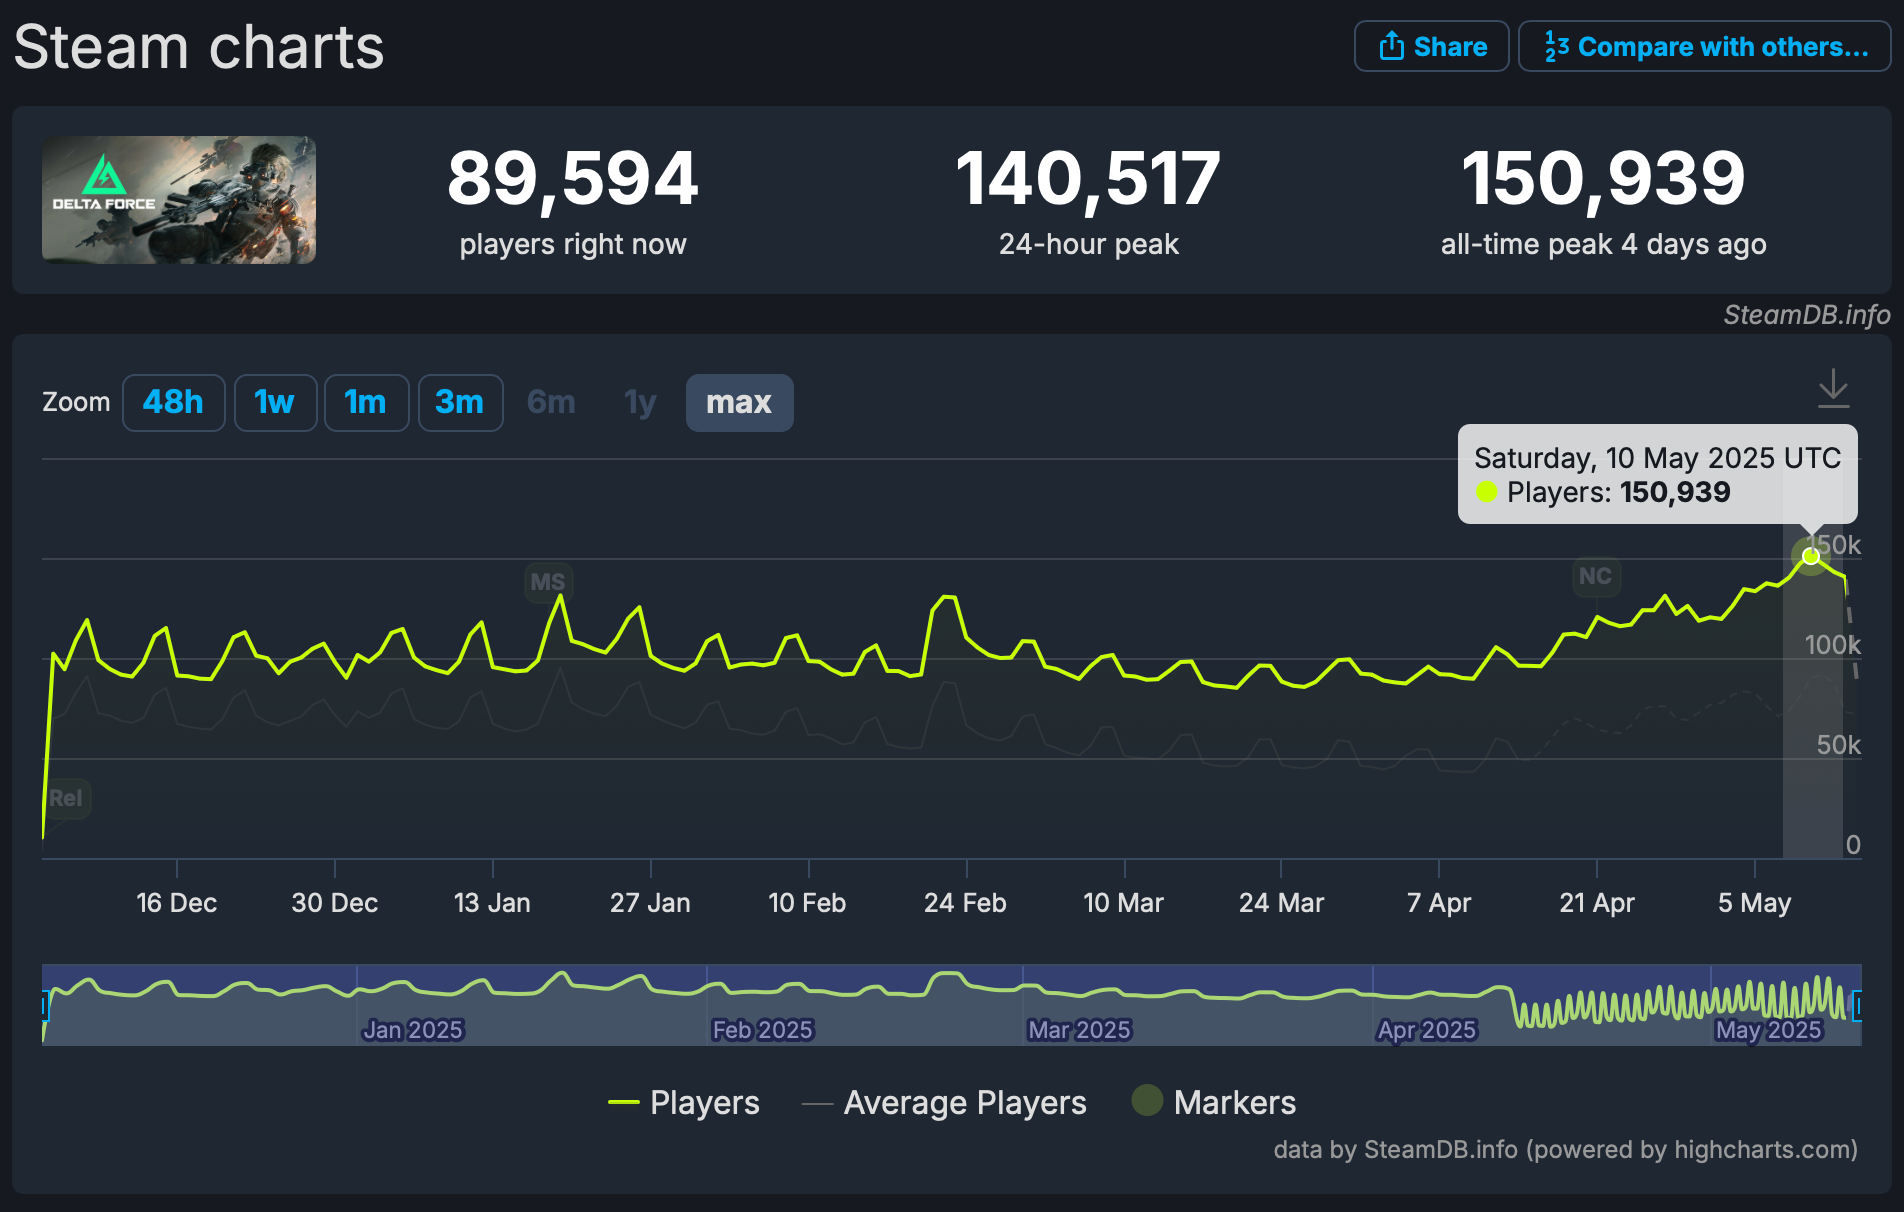The height and width of the screenshot is (1212, 1904).
Task: Click the Rel release marker
Action: (66, 798)
